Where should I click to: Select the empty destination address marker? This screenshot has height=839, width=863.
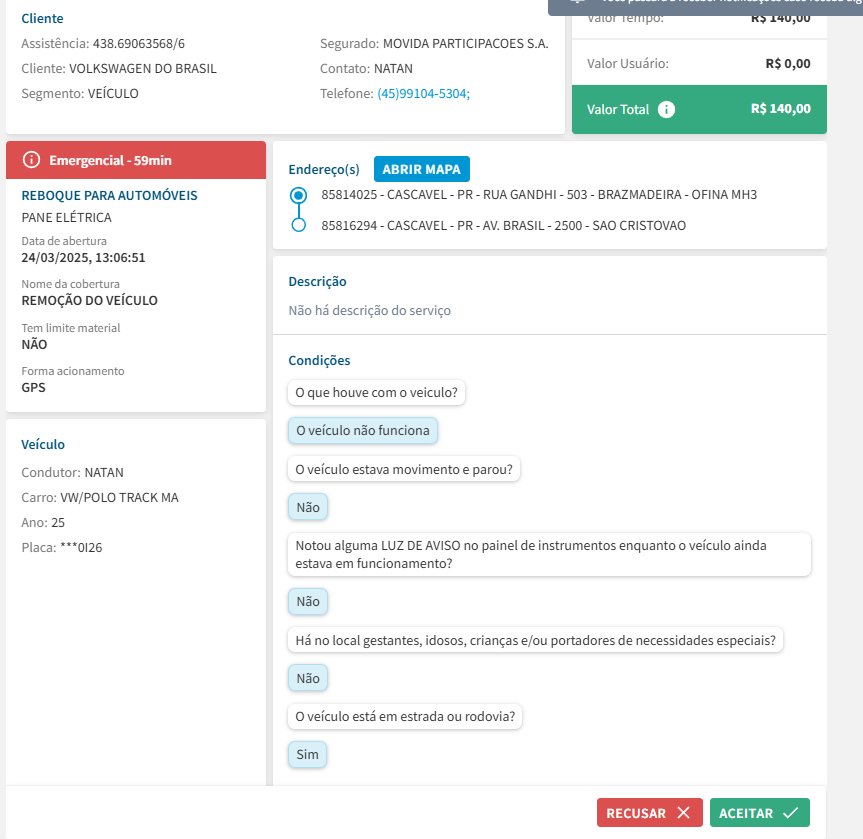[x=297, y=226]
